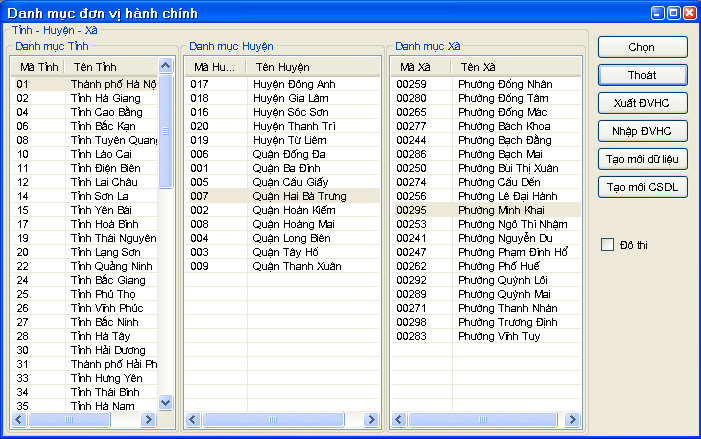Select Tỉnh Bắc Ninh row
The image size is (701, 439).
pyautogui.click(x=84, y=322)
